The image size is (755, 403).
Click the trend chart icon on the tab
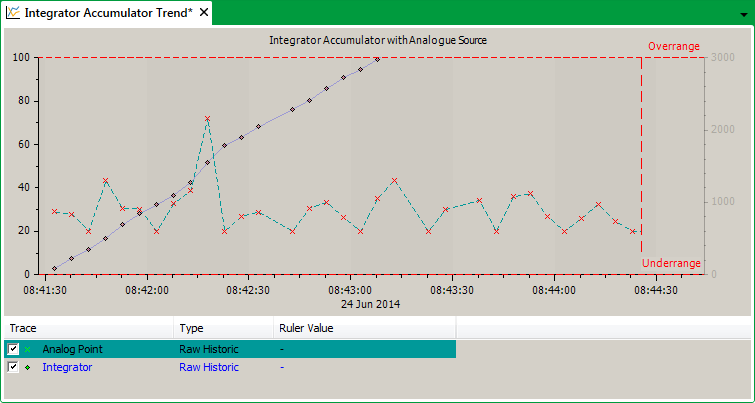(x=13, y=12)
